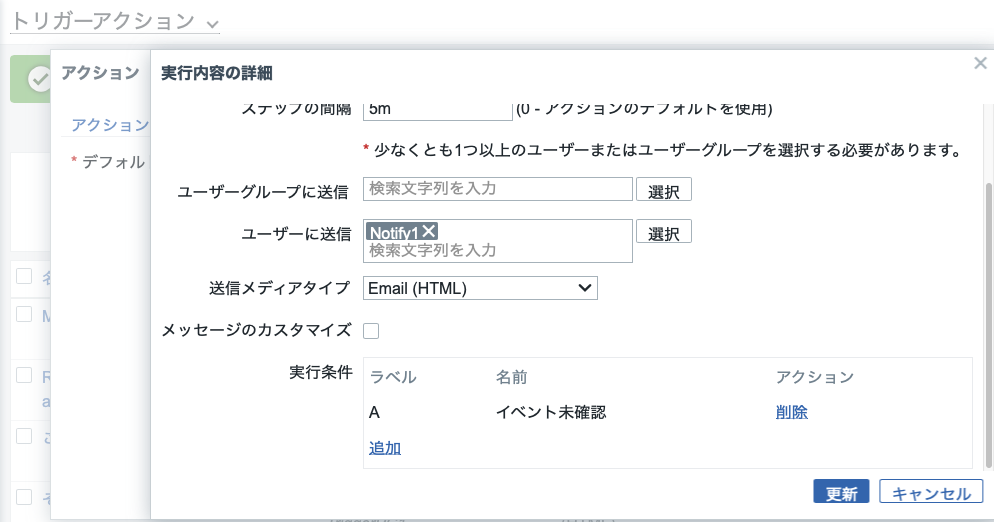Open the 送信メディアタイプ Email (HTML) dropdown
The width and height of the screenshot is (994, 522).
coord(480,288)
